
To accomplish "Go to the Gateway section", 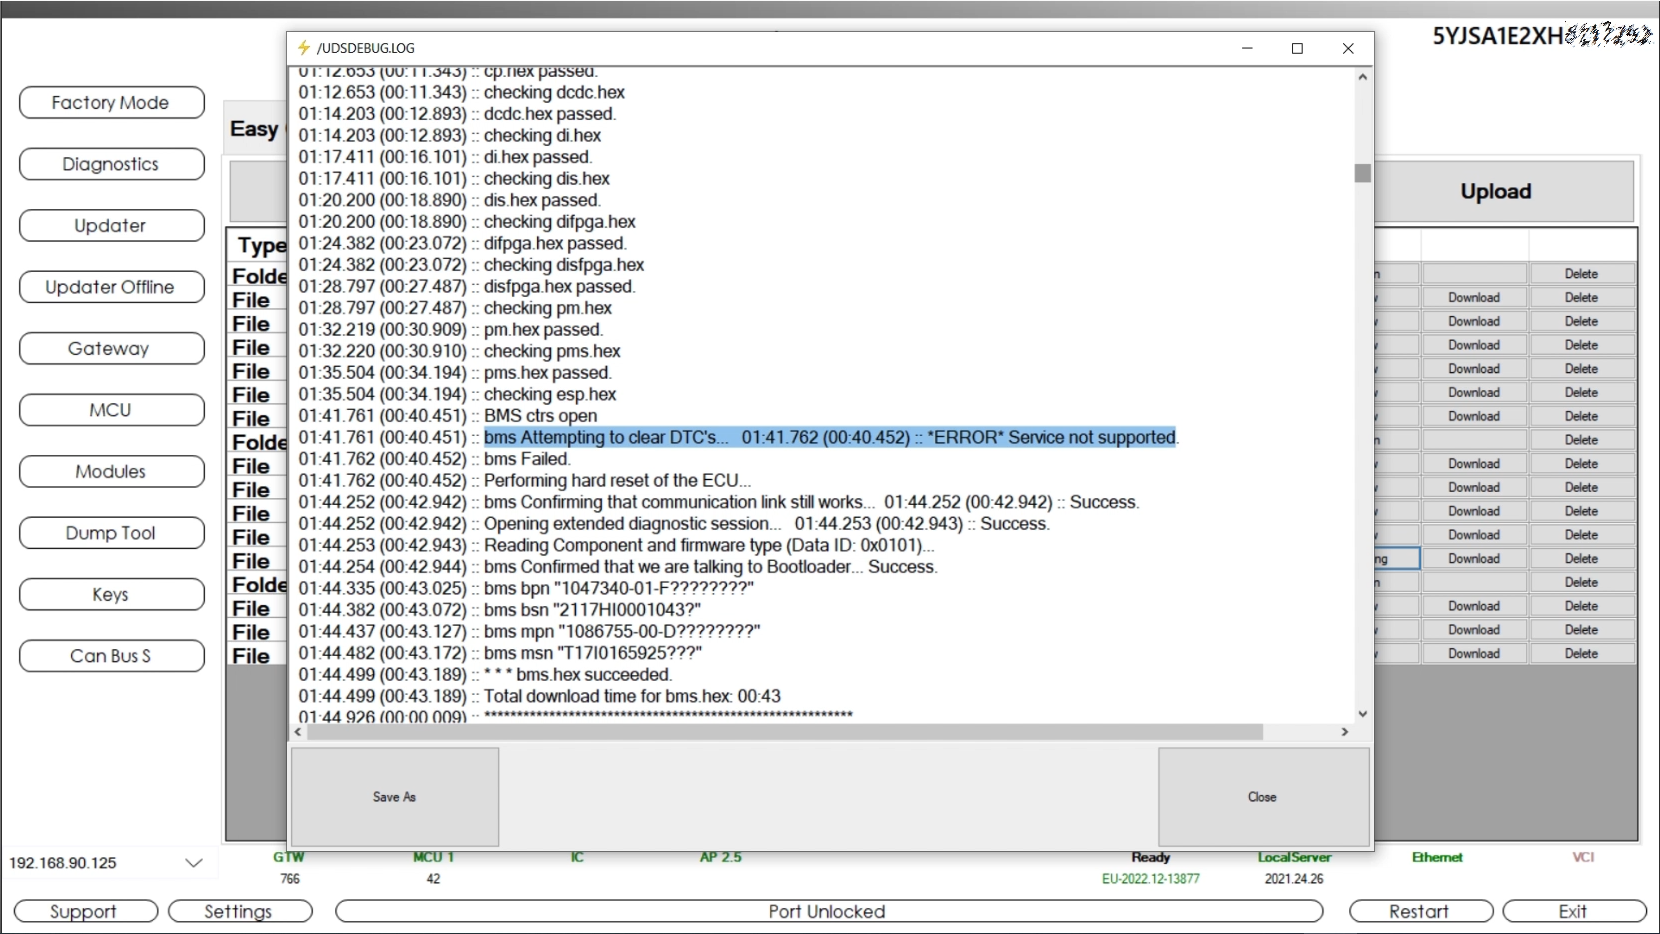I will coord(111,349).
